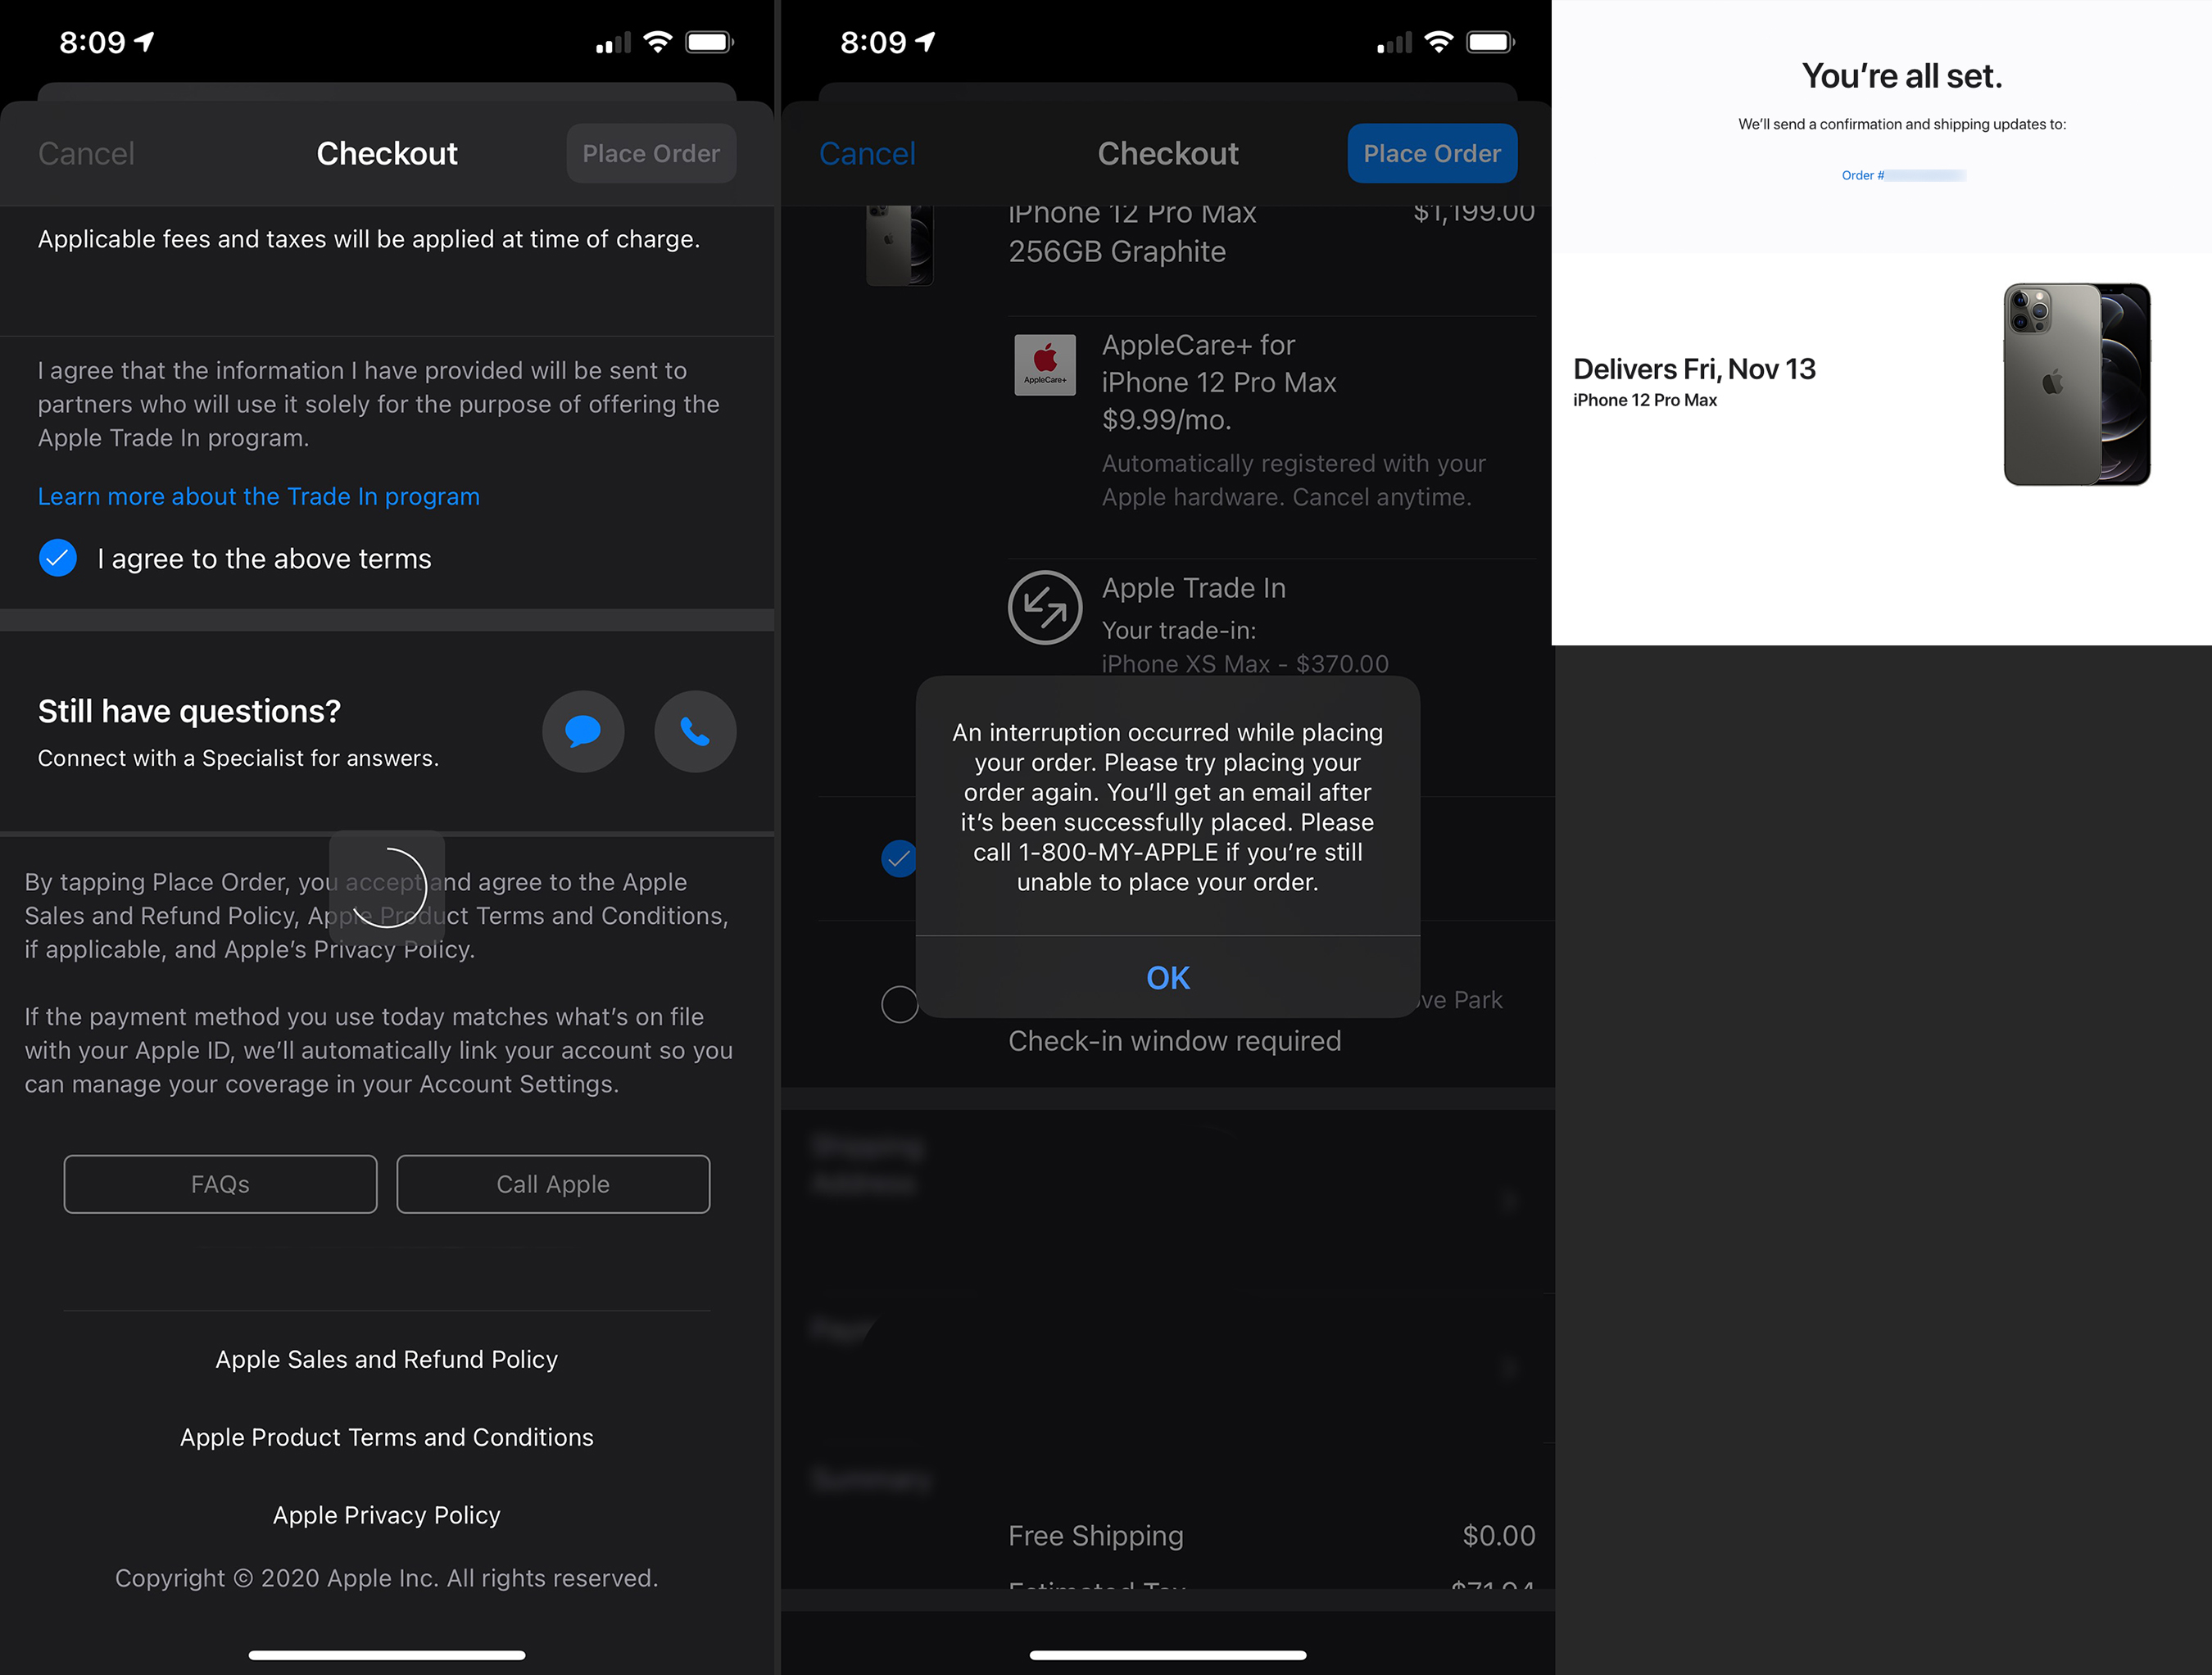
Task: Click the AppleCare+ product icon
Action: 1044,365
